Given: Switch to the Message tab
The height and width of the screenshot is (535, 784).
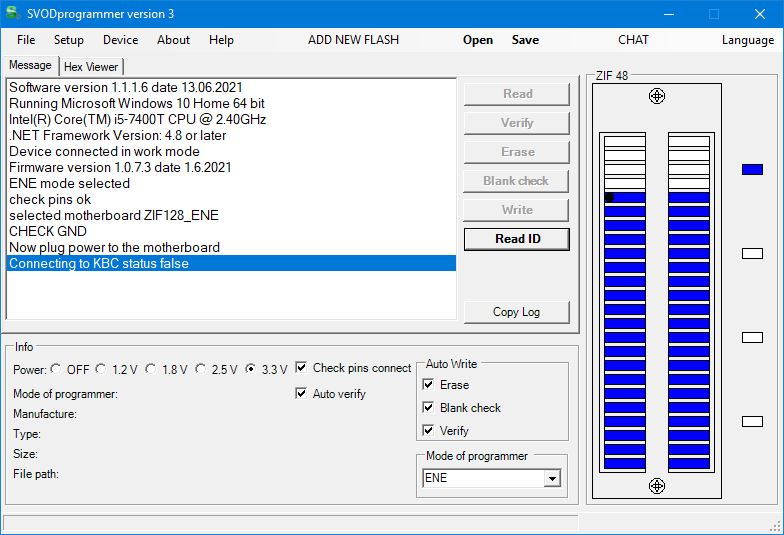Looking at the screenshot, I should click(x=30, y=66).
